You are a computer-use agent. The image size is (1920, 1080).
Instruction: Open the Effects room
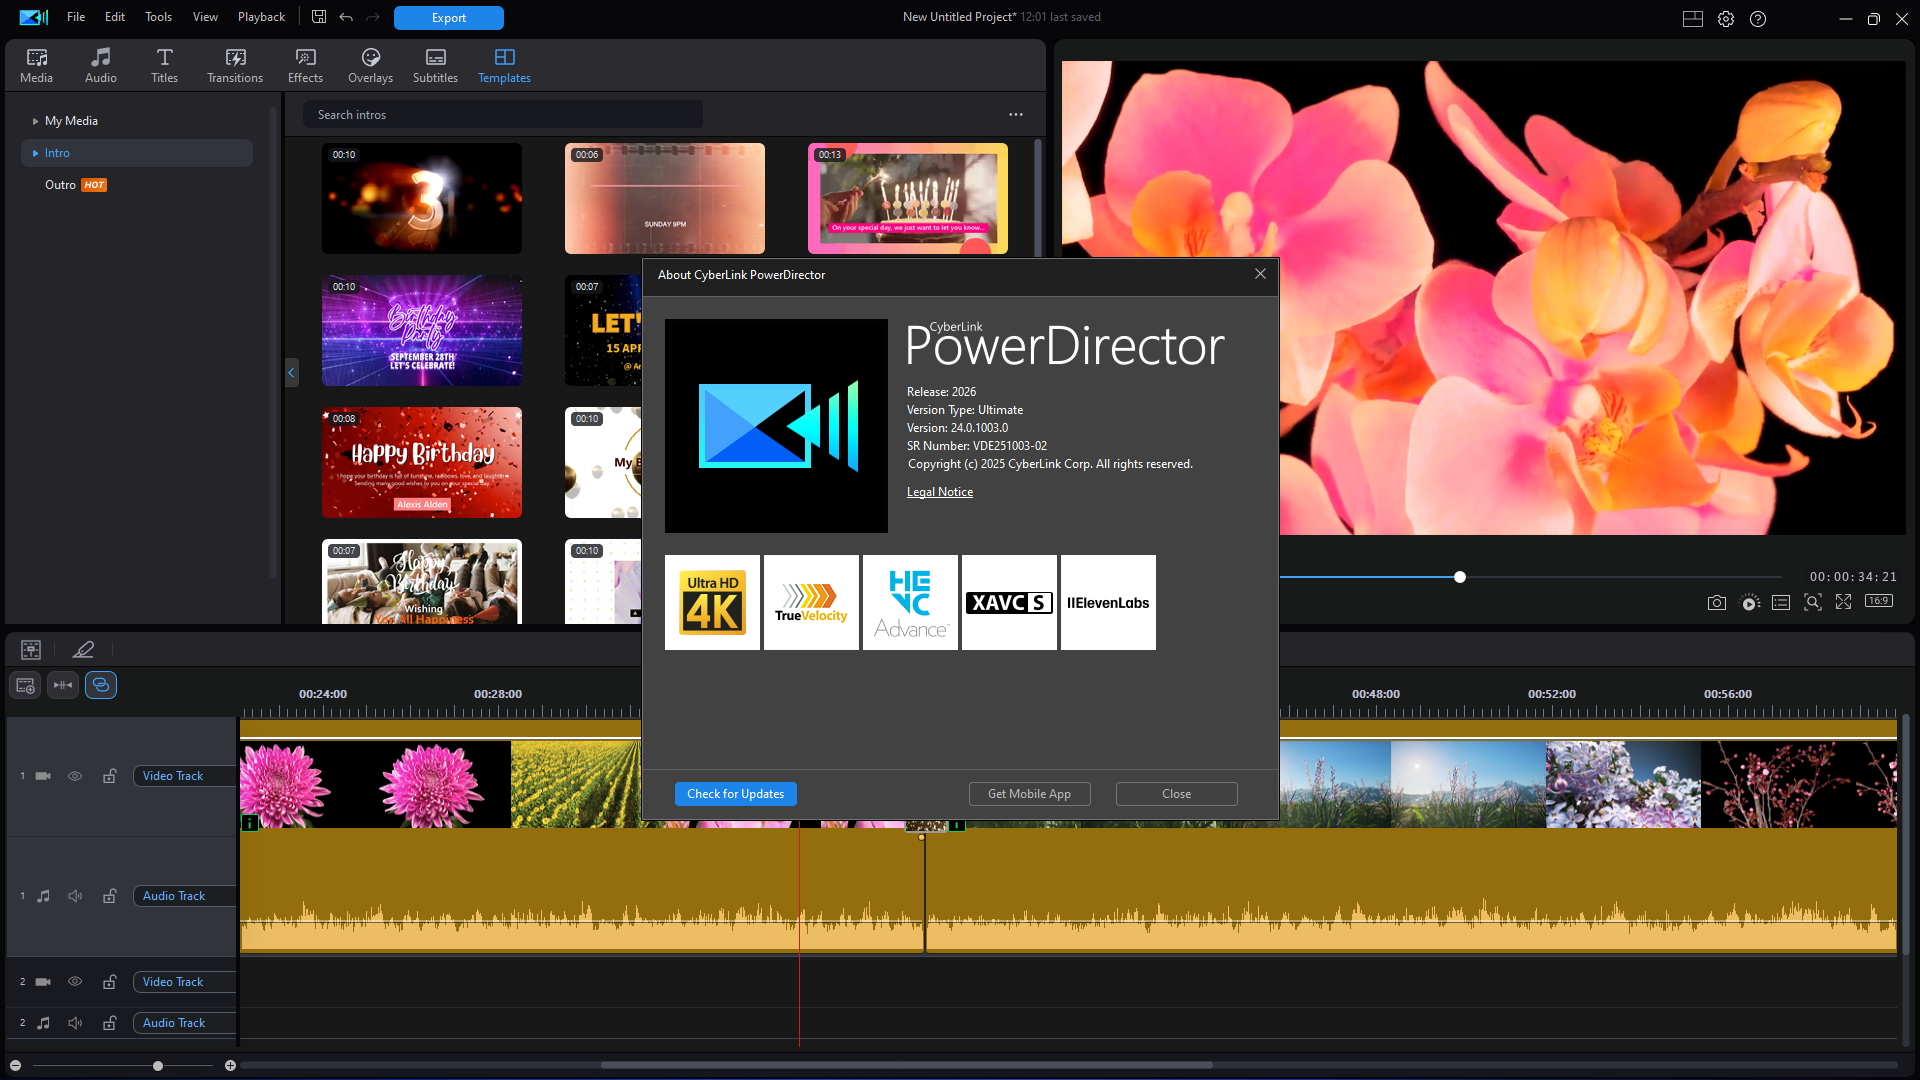click(305, 65)
